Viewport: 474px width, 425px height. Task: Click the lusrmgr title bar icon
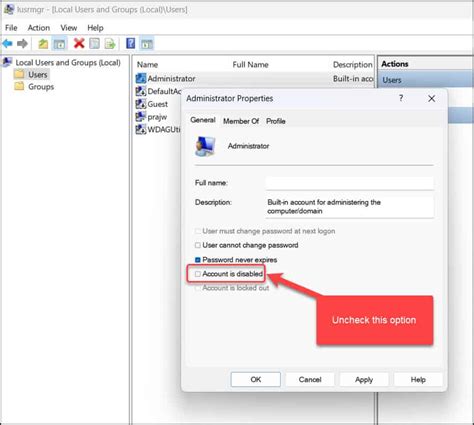(9, 9)
